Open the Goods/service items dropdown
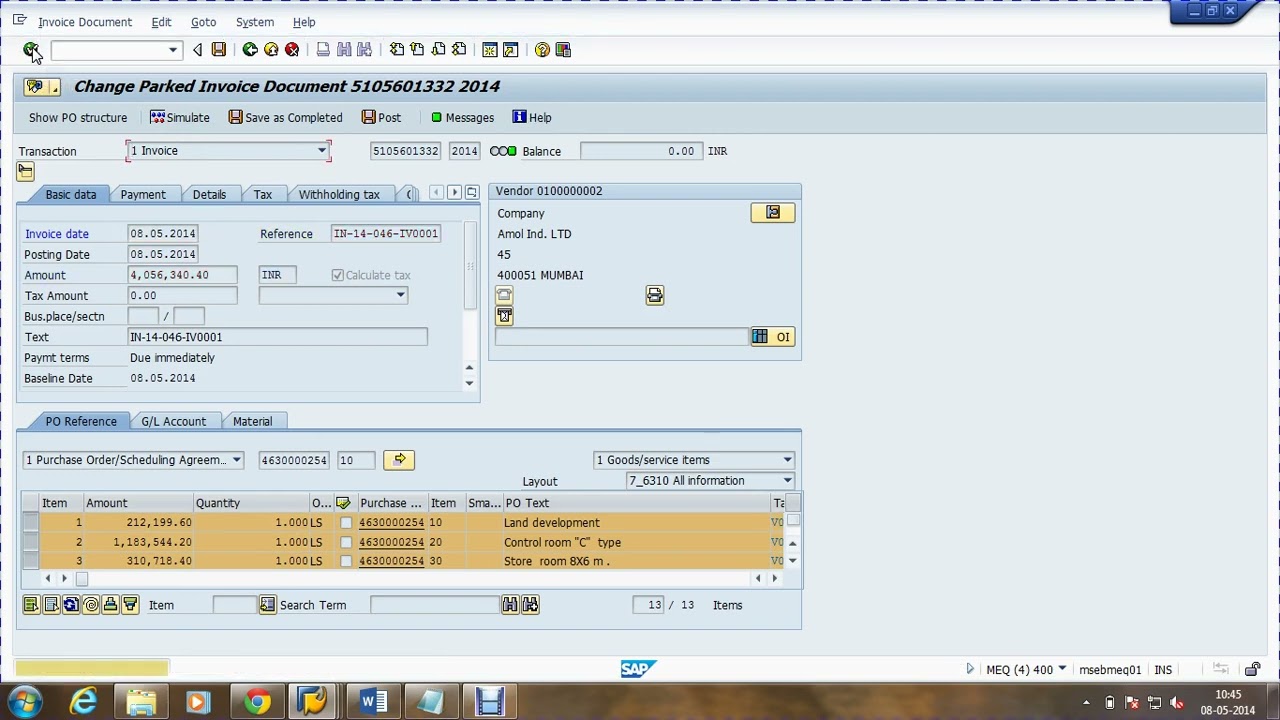 (x=787, y=460)
